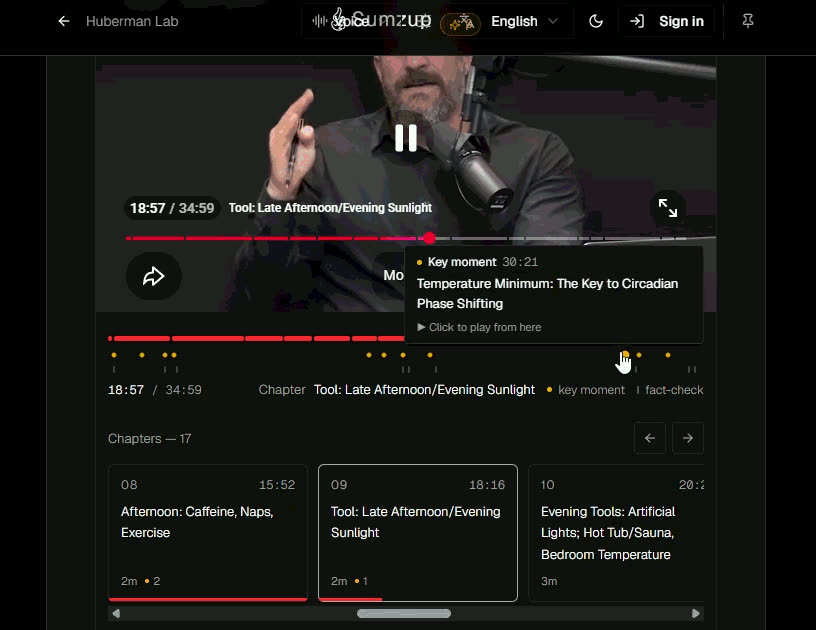Click the highlighted key-moment dot under the cursor
The width and height of the screenshot is (816, 630).
coord(626,355)
